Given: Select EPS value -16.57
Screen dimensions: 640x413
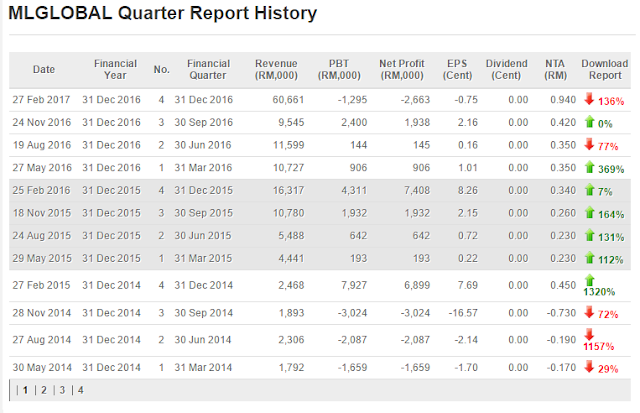Looking at the screenshot, I should 463,313.
